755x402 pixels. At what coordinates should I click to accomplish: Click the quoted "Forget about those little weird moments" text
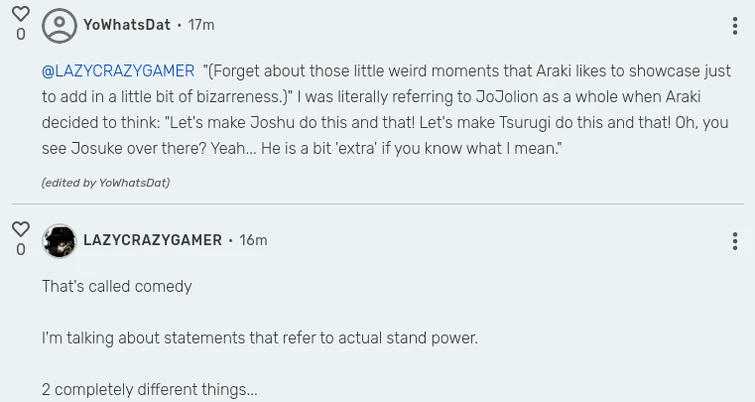tap(400, 71)
